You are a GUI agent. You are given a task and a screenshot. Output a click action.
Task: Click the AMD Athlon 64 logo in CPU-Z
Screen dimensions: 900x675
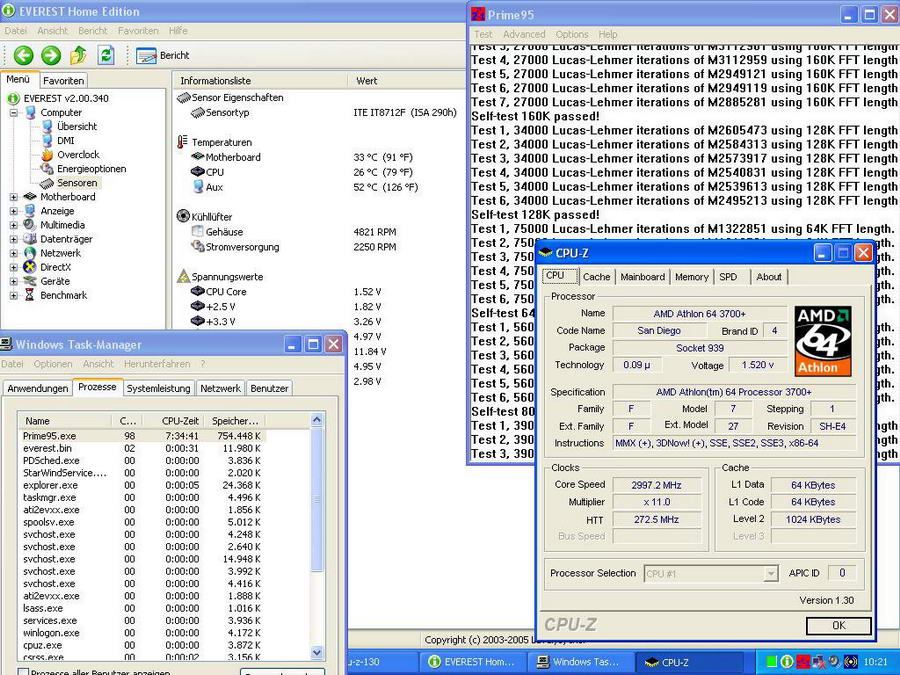click(x=823, y=341)
